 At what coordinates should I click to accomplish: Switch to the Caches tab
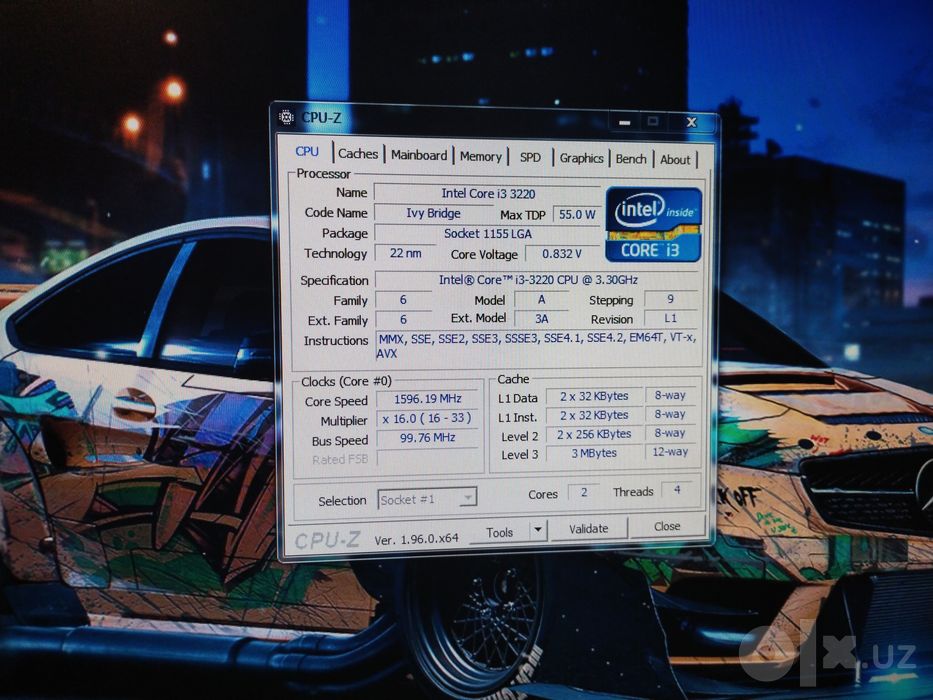358,154
